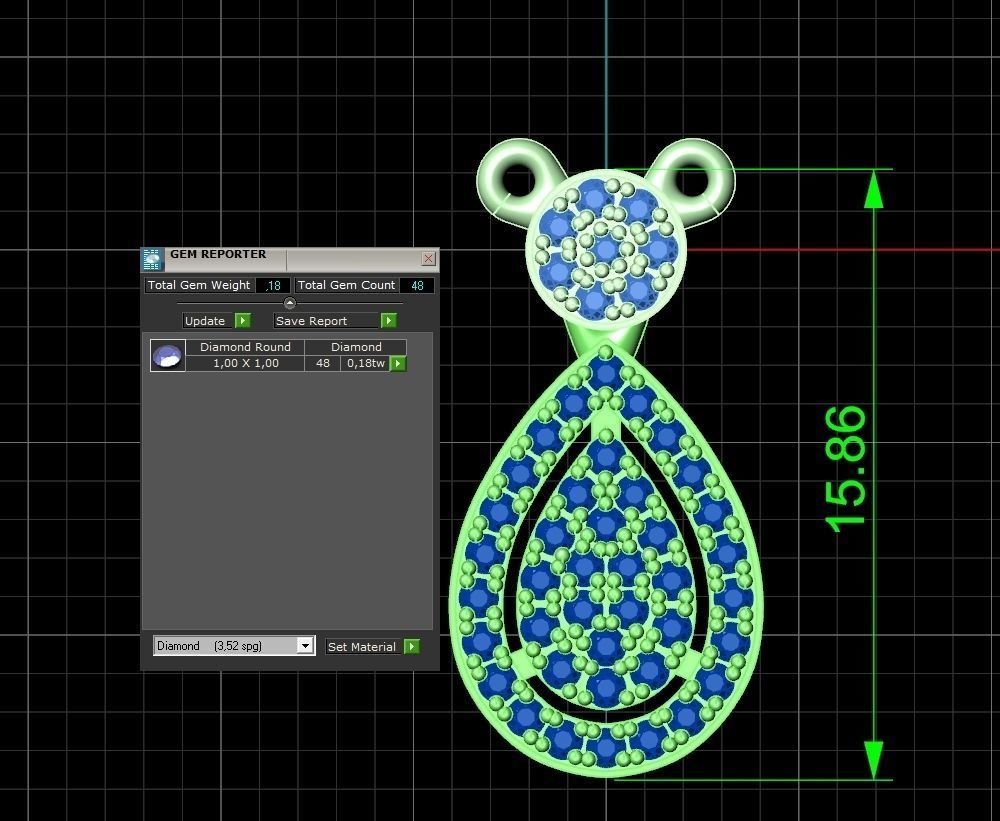The width and height of the screenshot is (1000, 821).
Task: Click the '1,00 X 1,00' size cell
Action: [246, 364]
